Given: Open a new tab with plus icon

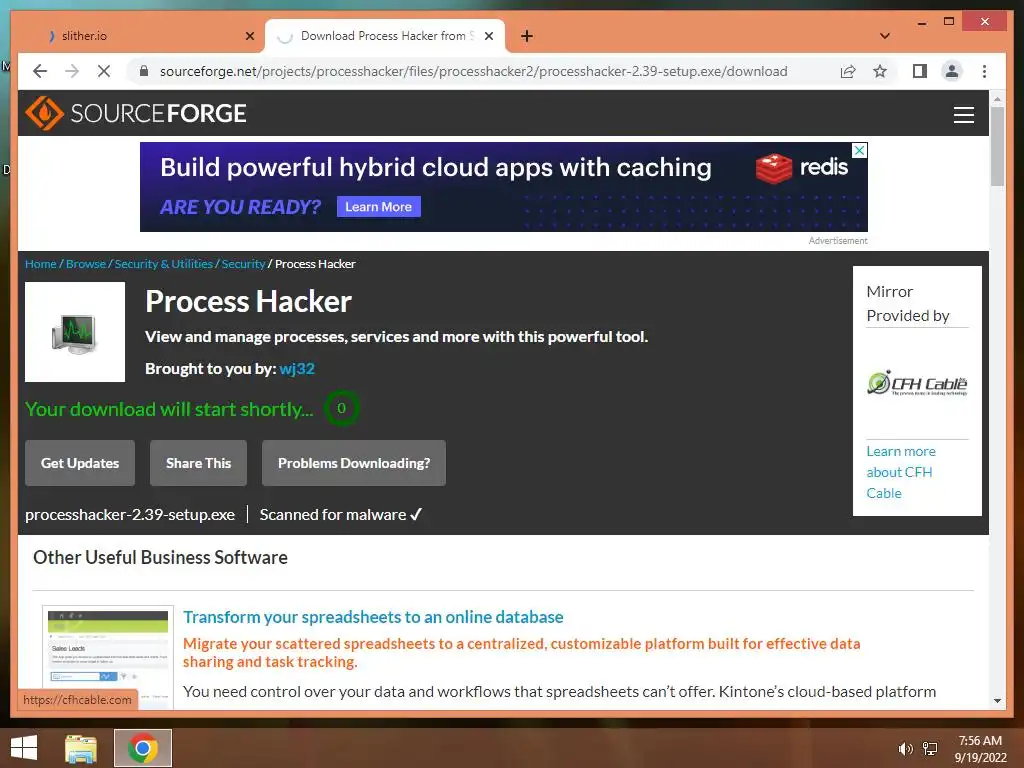Looking at the screenshot, I should 526,36.
